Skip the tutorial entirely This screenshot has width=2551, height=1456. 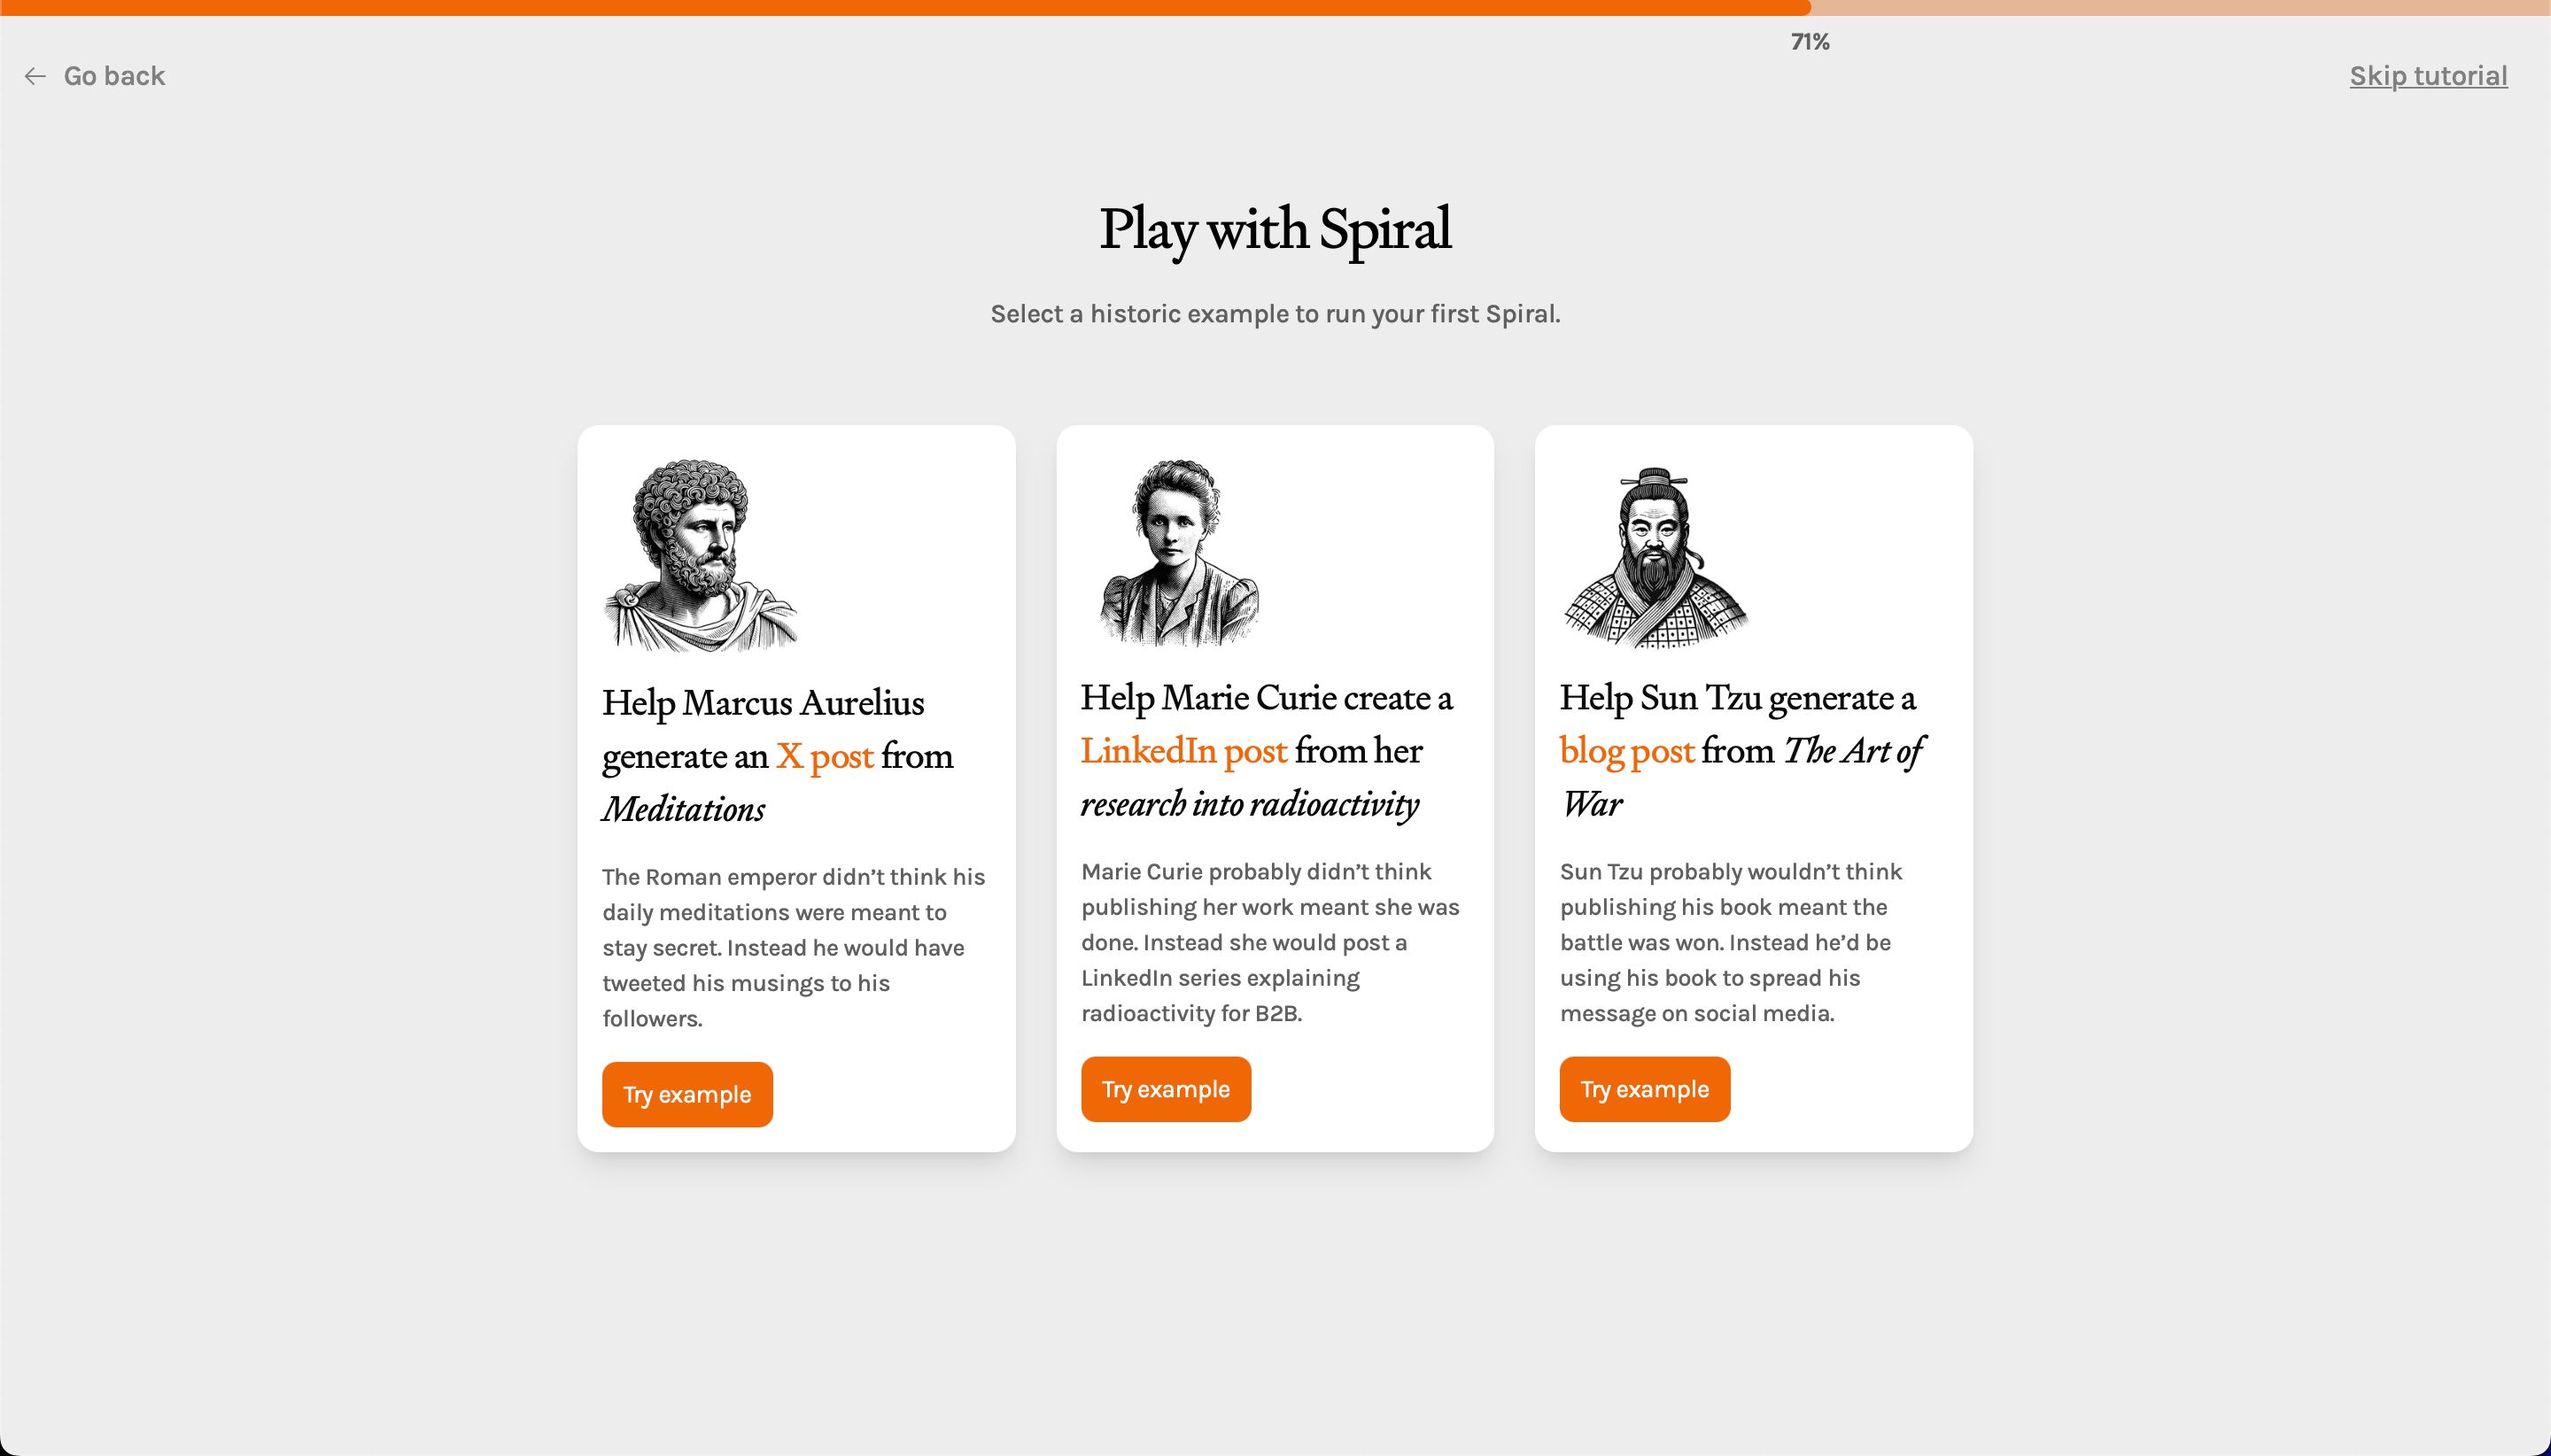point(2429,75)
